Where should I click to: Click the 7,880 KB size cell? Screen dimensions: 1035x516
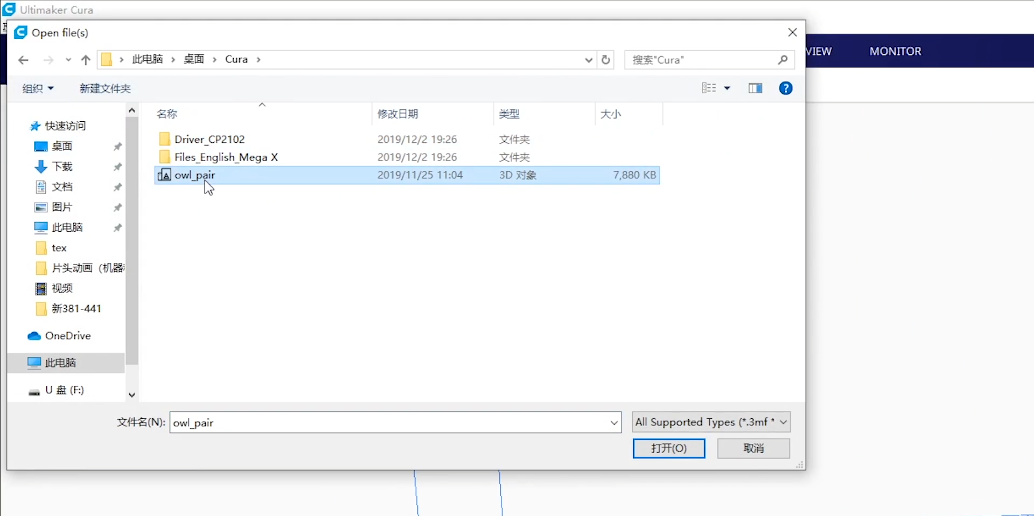tap(634, 176)
